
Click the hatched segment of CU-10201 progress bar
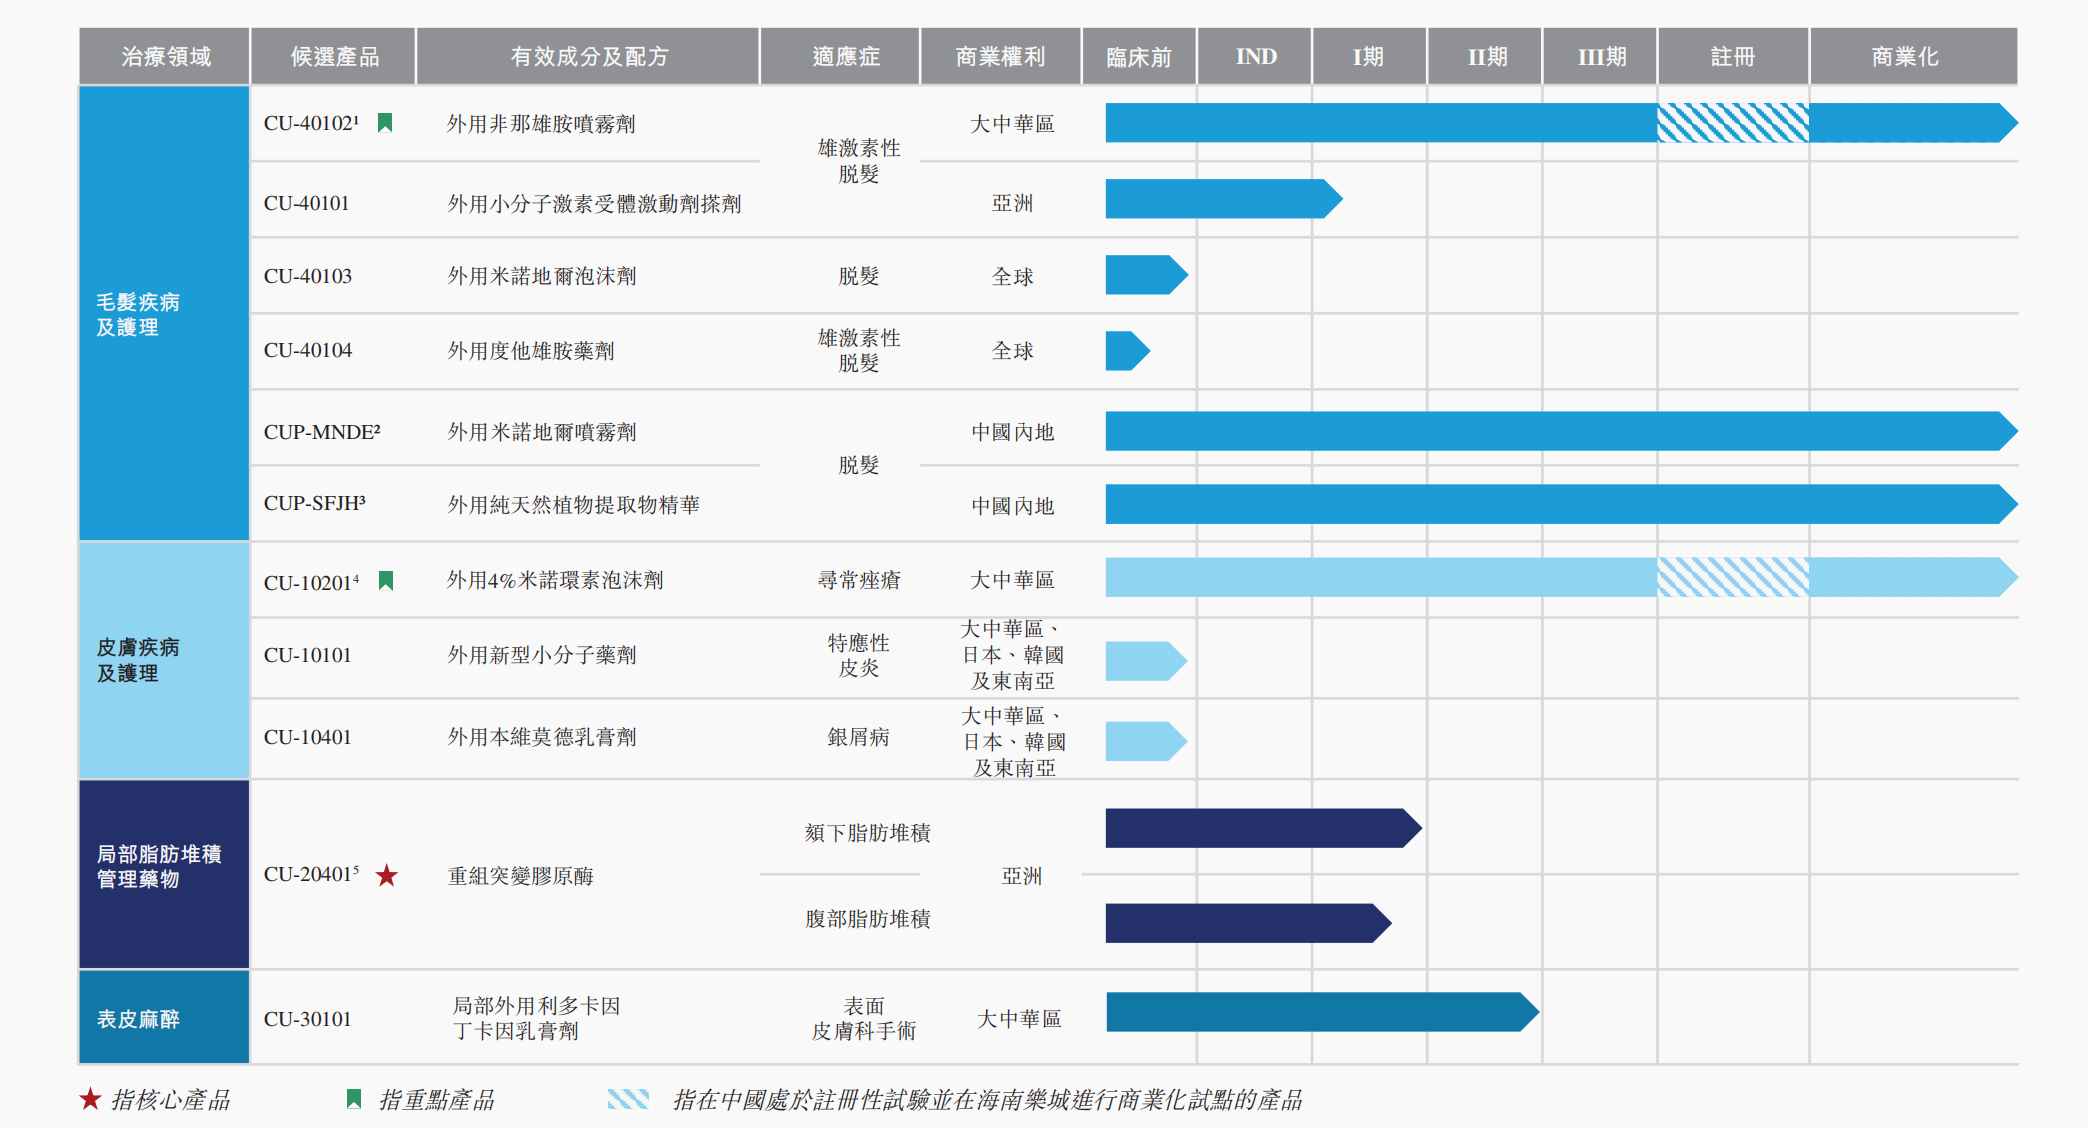(x=1732, y=578)
